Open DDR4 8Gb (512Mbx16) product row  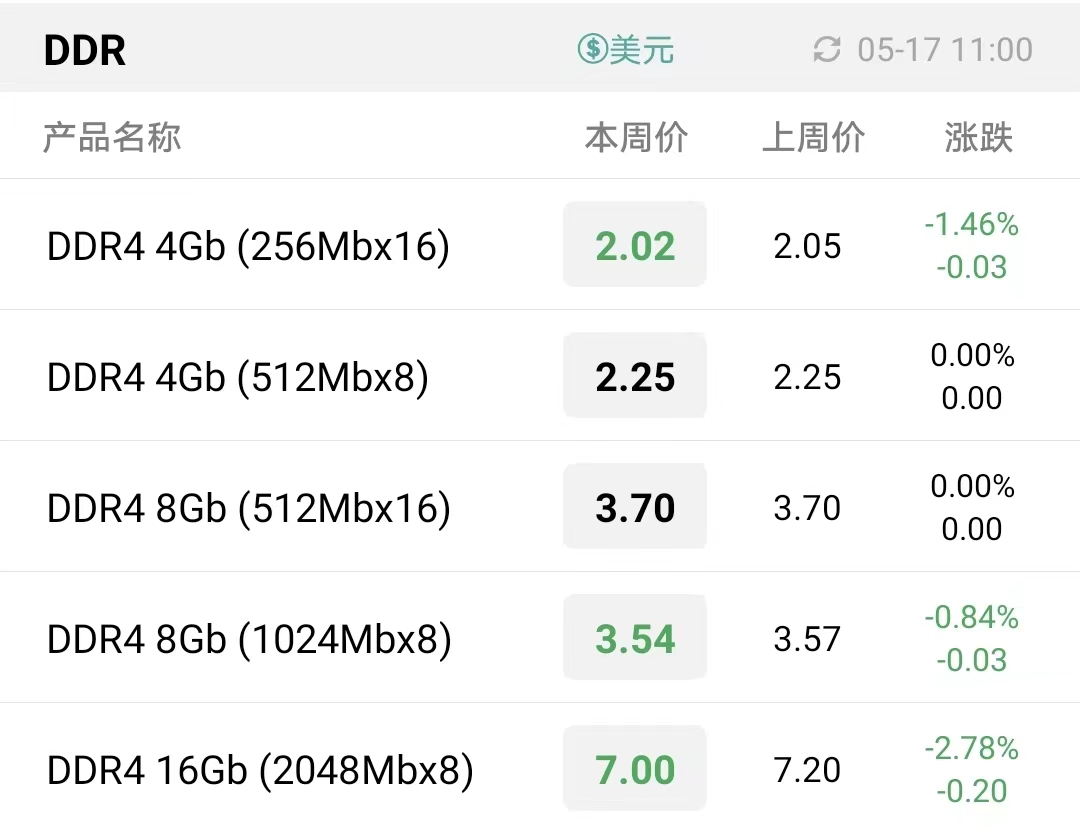[540, 506]
